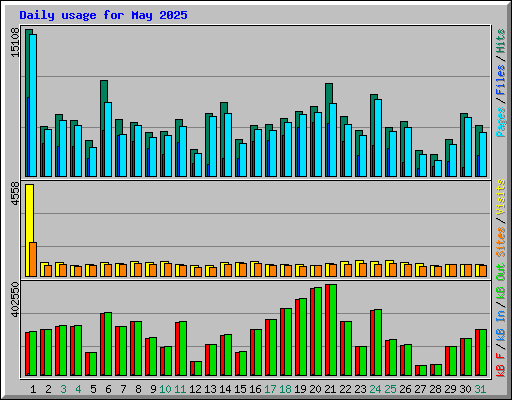This screenshot has height=400, width=512.
Task: Click the "Pages" legend text
Action: coord(500,122)
